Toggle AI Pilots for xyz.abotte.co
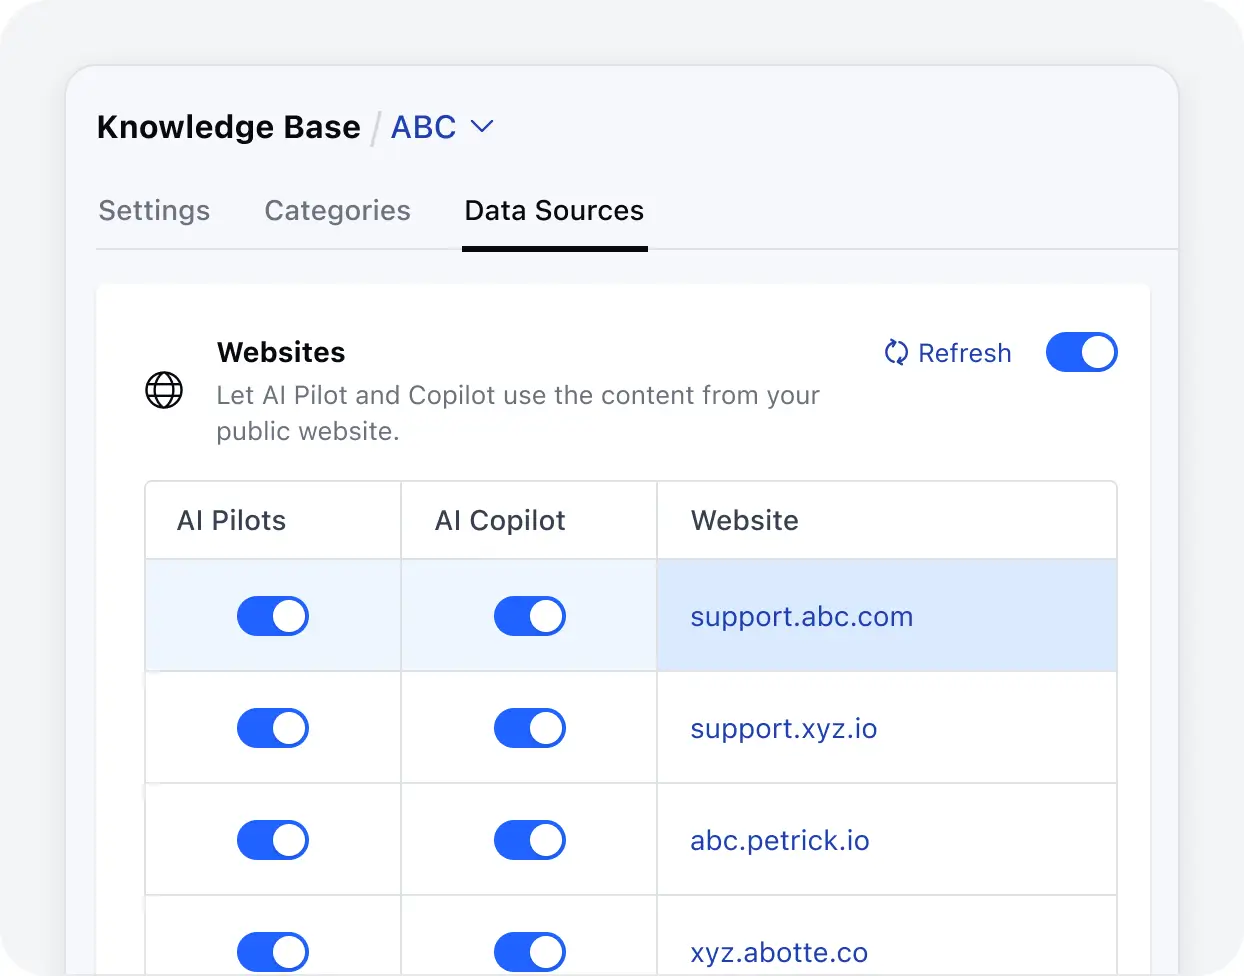The height and width of the screenshot is (976, 1244). [273, 952]
